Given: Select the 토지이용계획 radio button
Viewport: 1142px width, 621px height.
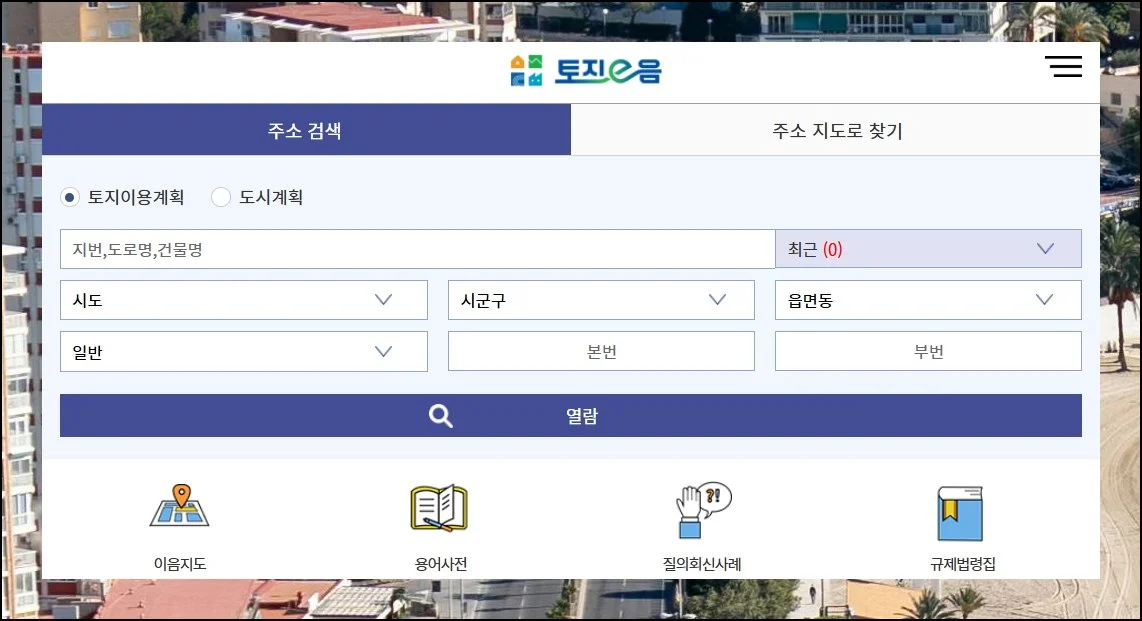Looking at the screenshot, I should (x=69, y=197).
